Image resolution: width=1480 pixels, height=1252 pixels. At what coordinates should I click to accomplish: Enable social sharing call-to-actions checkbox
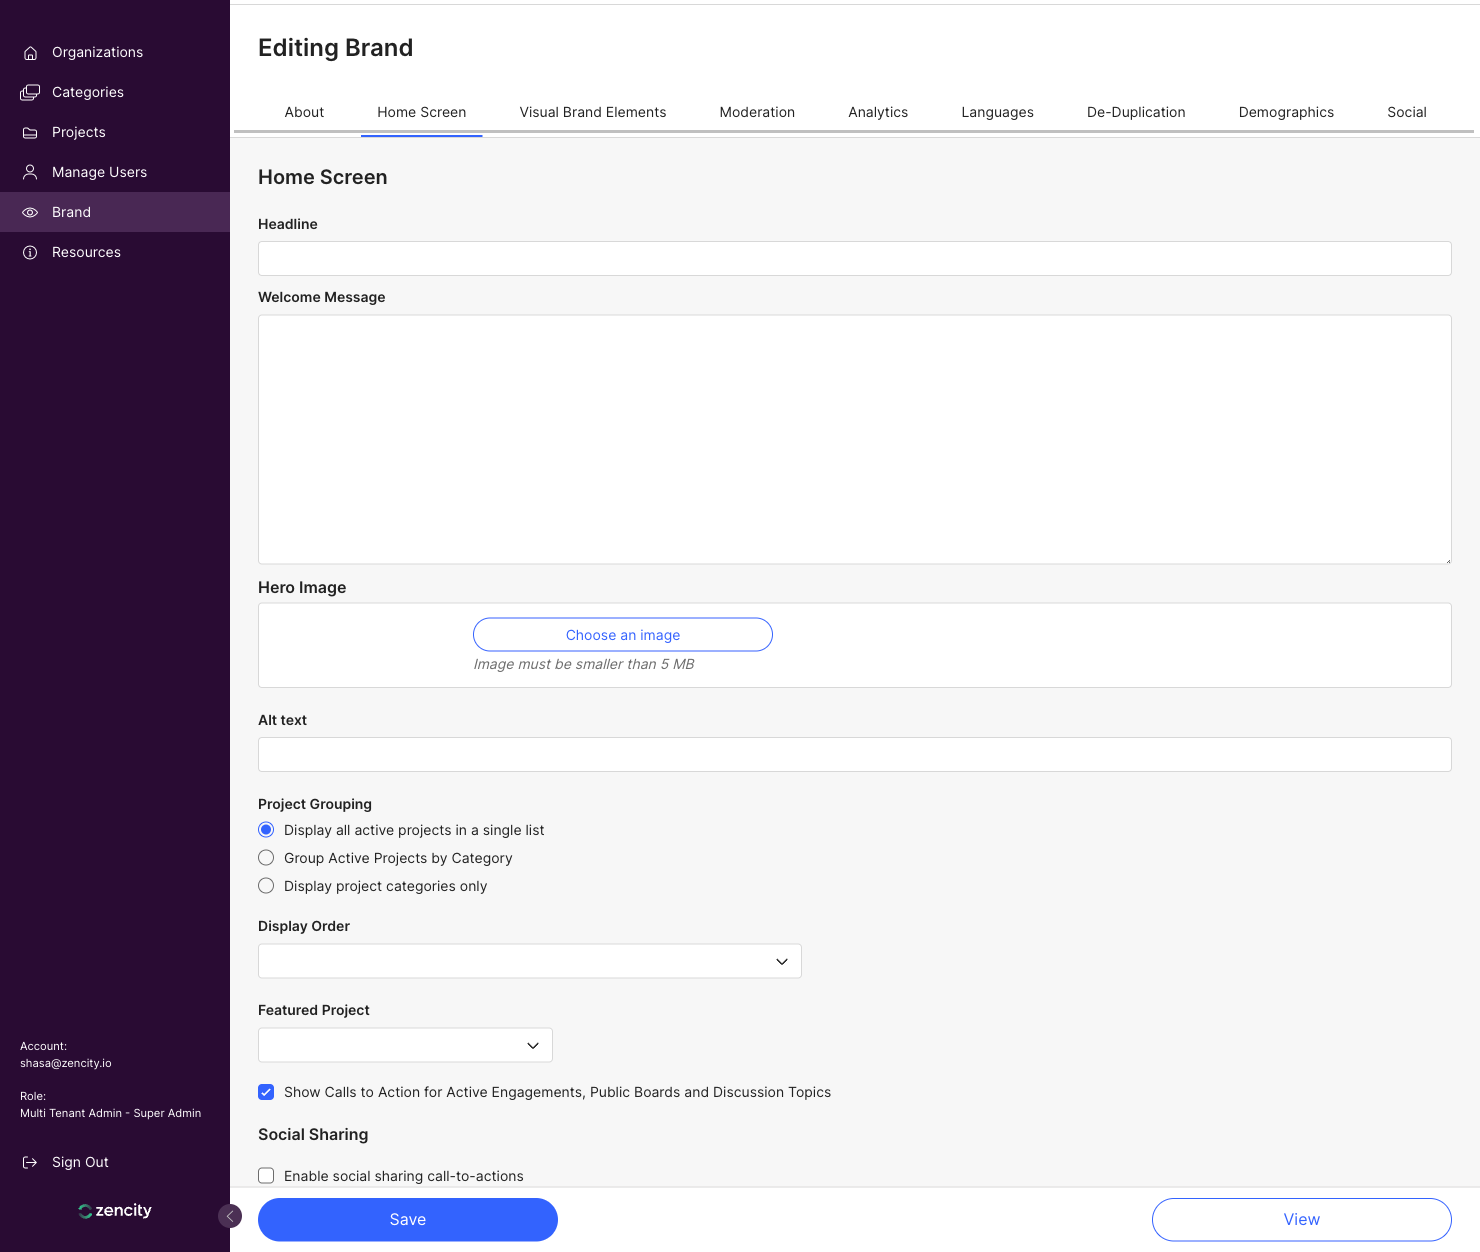[266, 1176]
